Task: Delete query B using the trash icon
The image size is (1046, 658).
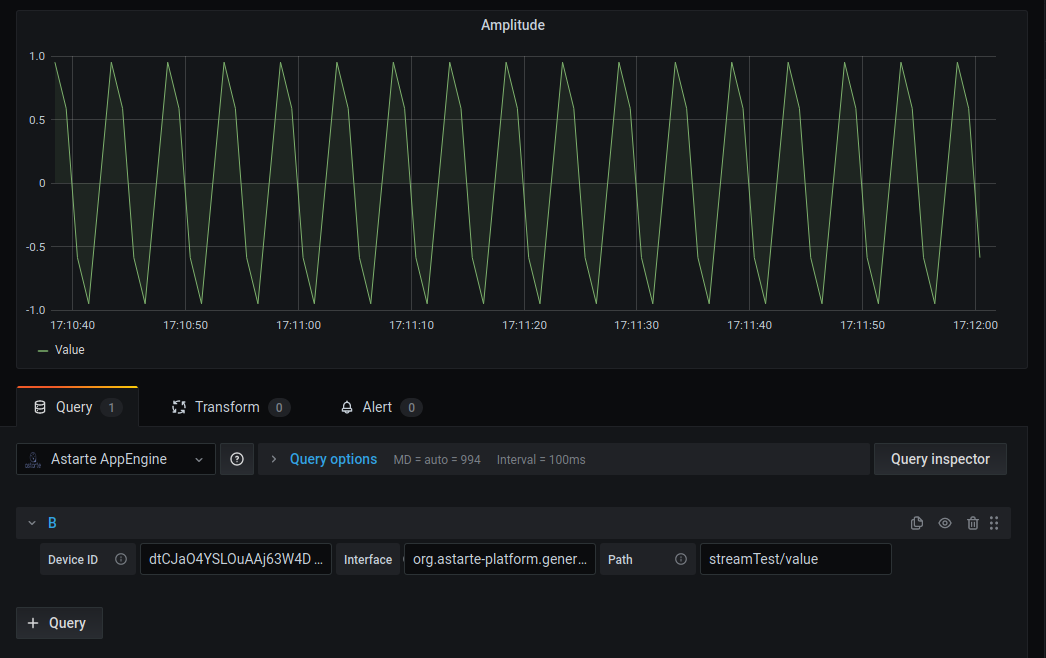Action: point(973,523)
